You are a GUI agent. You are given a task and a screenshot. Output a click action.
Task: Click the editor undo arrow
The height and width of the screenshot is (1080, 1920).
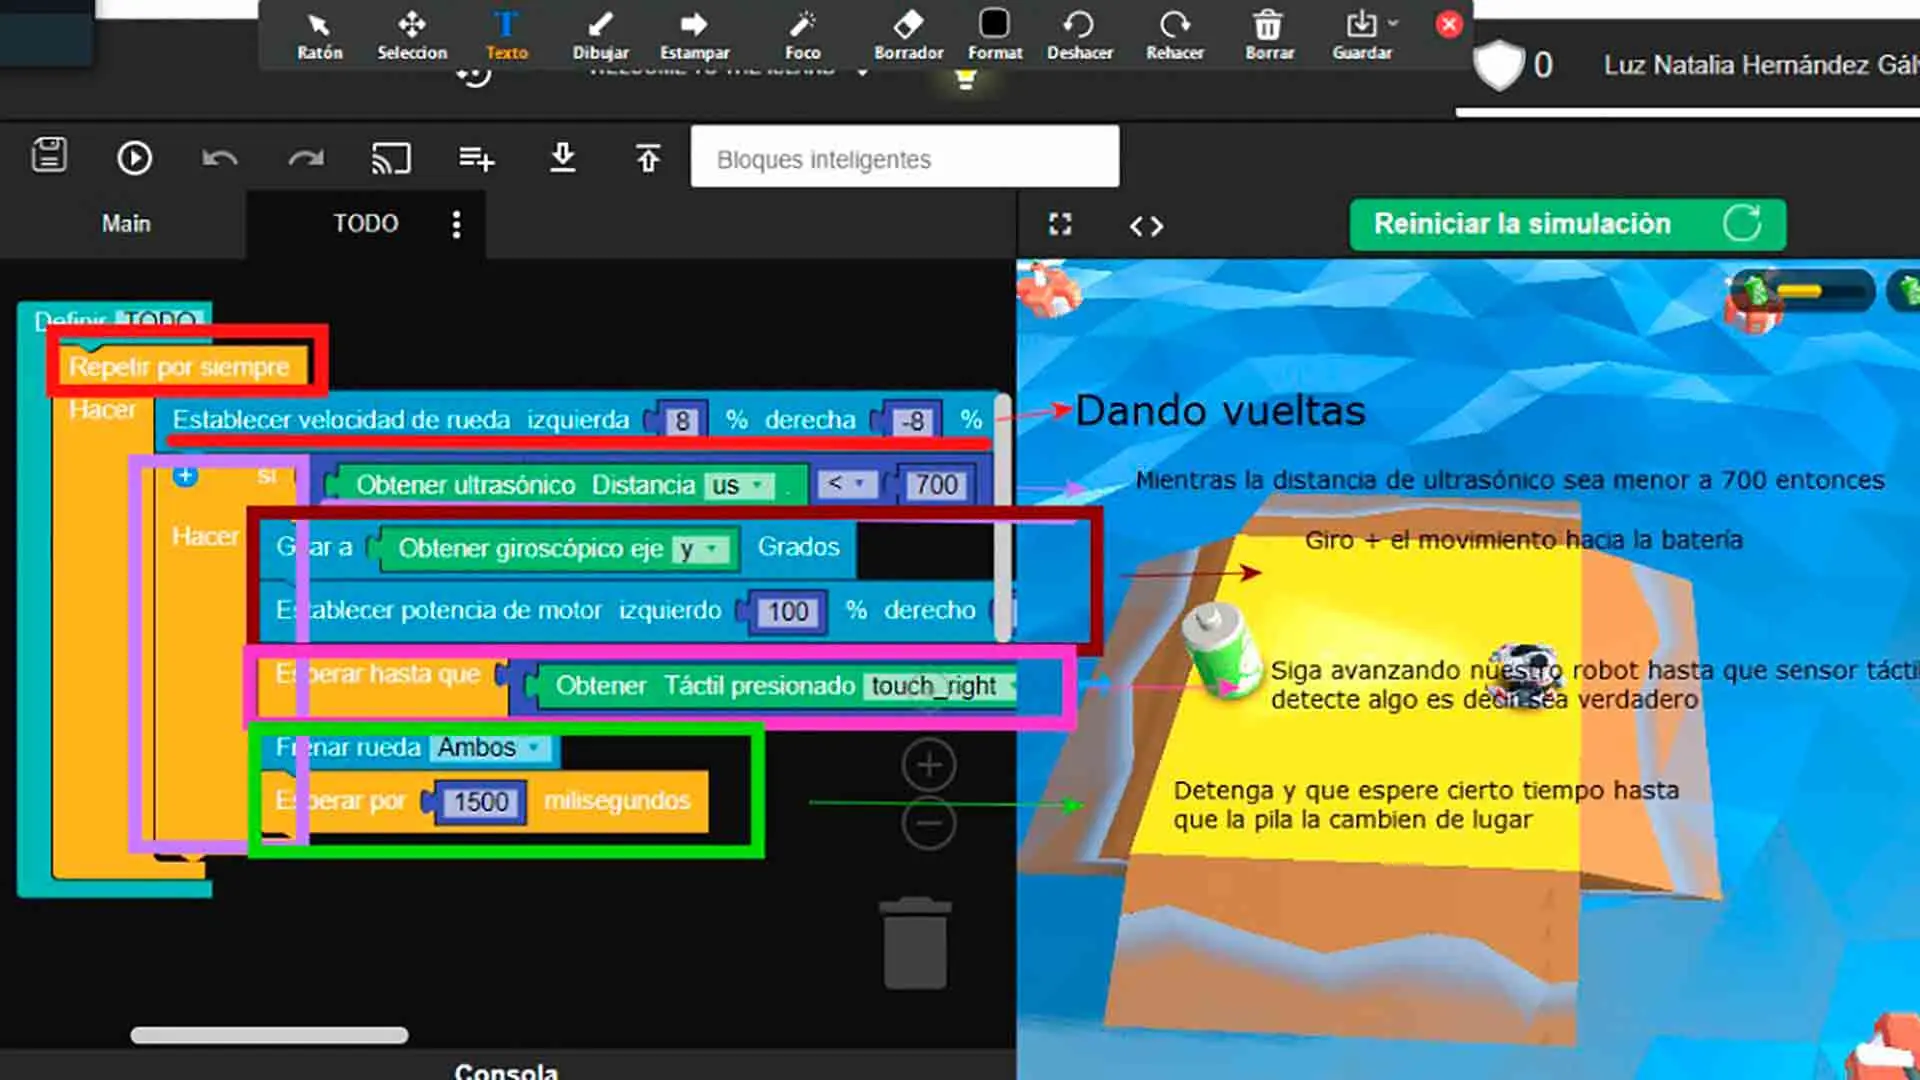pos(220,158)
